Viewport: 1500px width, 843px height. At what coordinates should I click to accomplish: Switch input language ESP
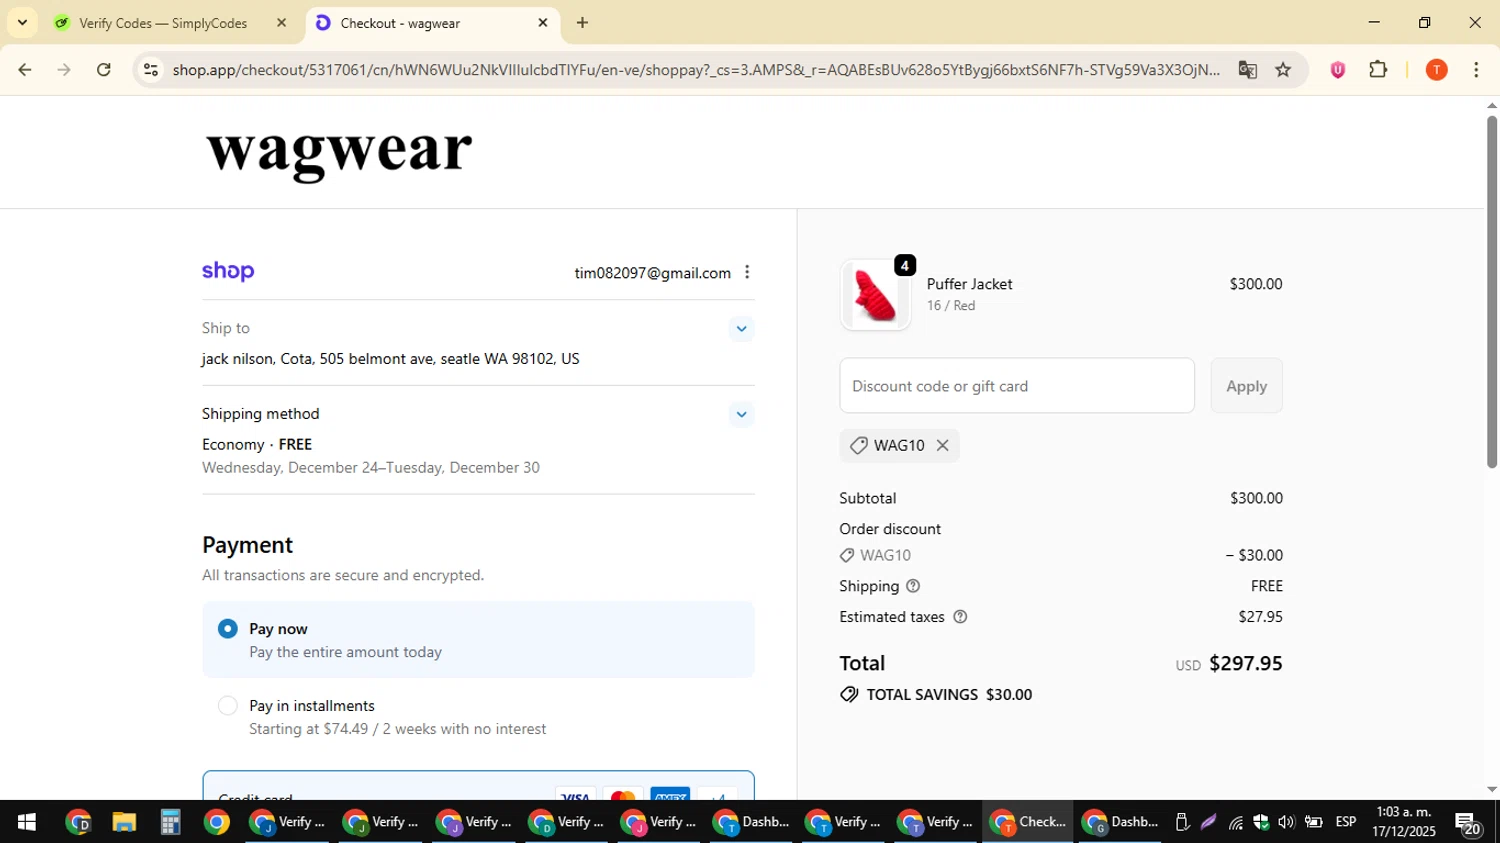tap(1346, 822)
